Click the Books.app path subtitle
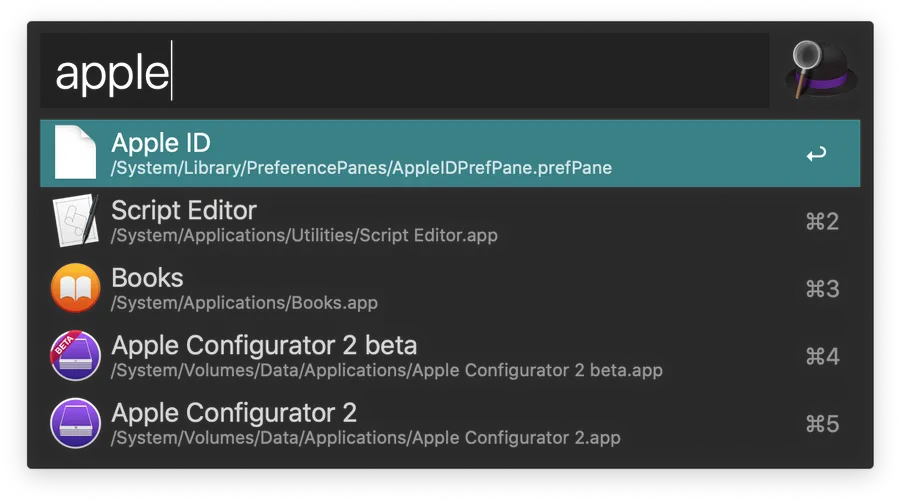 (x=244, y=303)
